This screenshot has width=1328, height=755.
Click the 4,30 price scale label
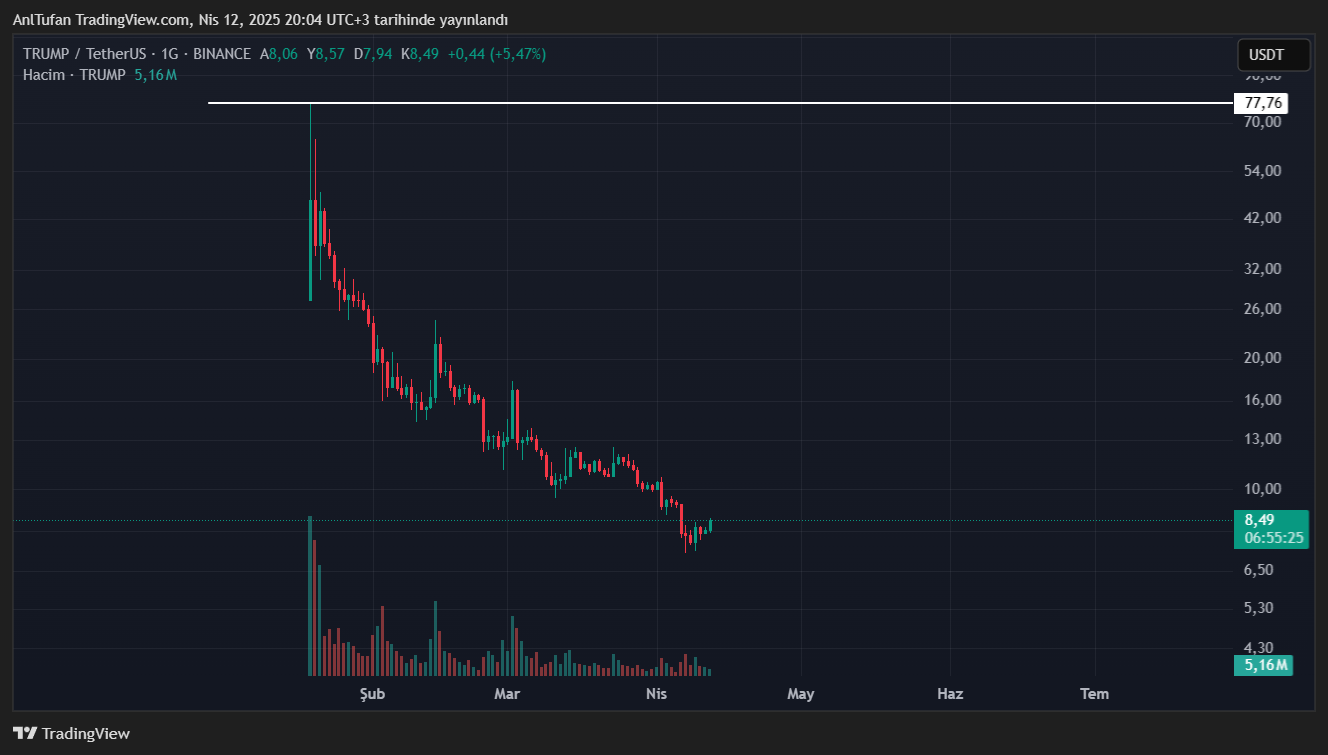point(1259,647)
